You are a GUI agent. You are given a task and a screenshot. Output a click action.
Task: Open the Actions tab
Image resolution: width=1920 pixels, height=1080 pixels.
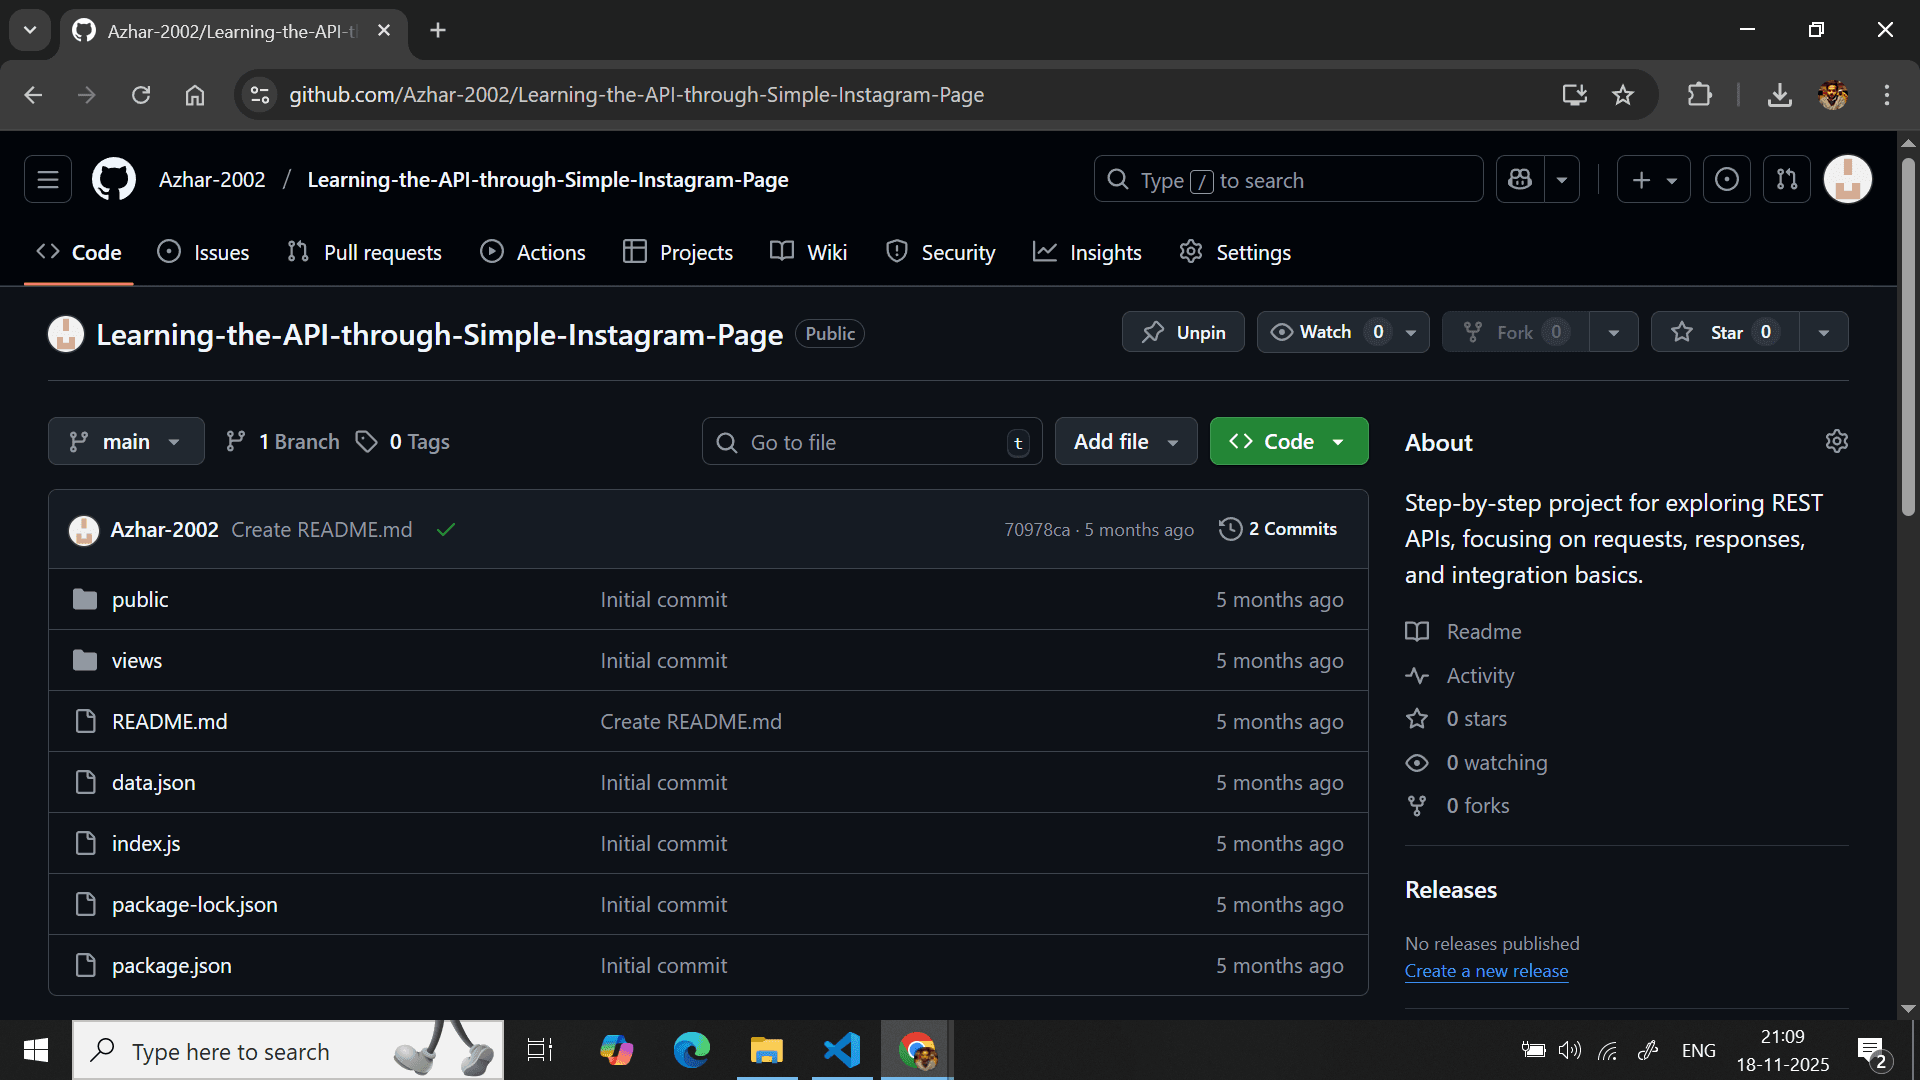click(532, 252)
